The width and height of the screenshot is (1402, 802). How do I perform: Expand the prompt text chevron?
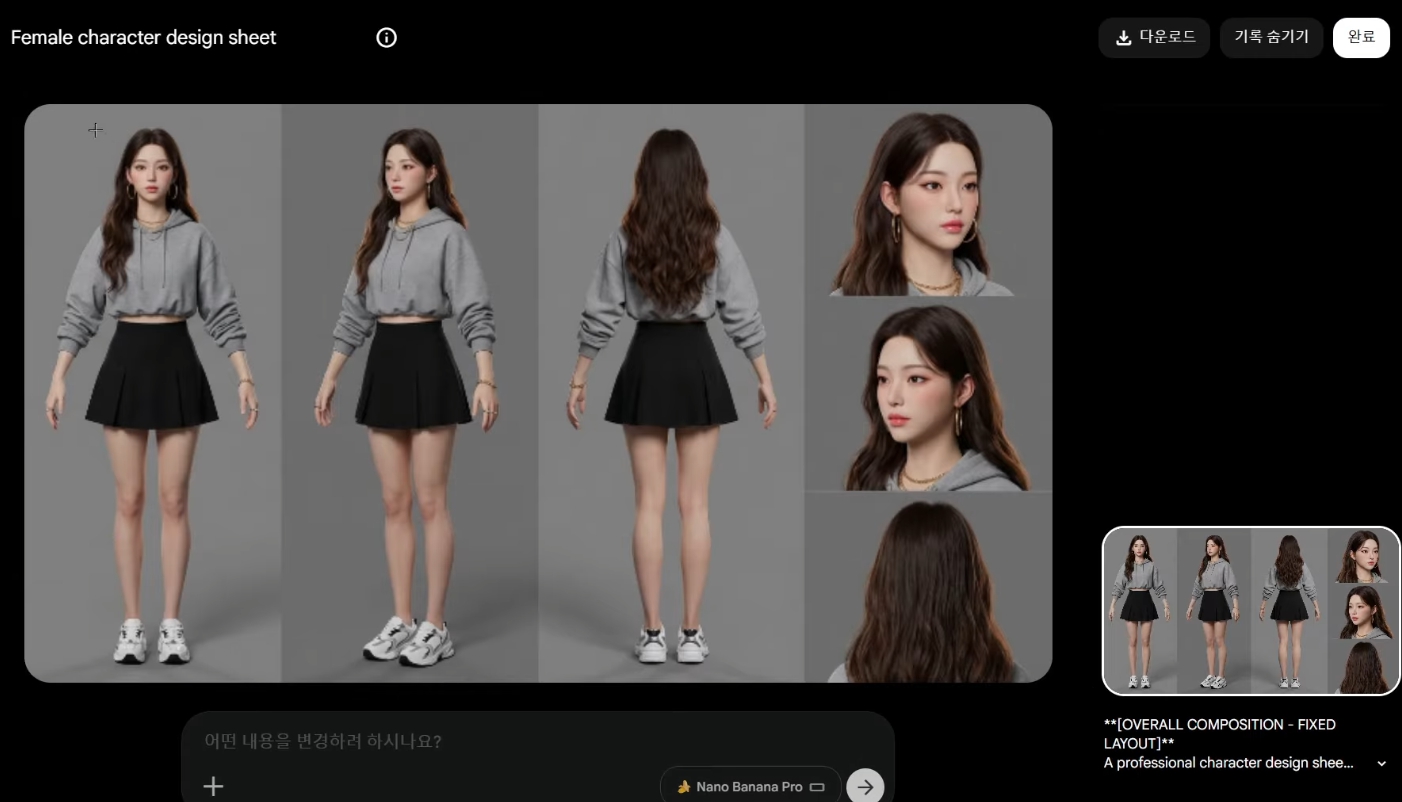pos(1381,764)
